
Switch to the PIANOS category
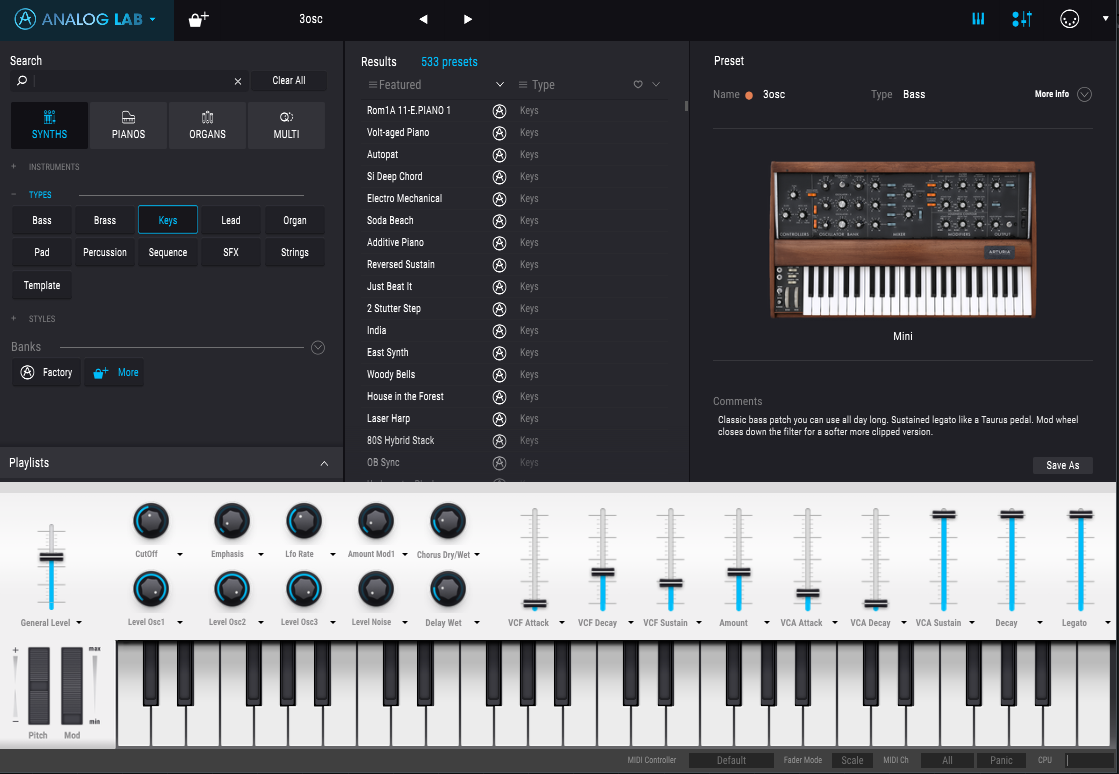127,125
